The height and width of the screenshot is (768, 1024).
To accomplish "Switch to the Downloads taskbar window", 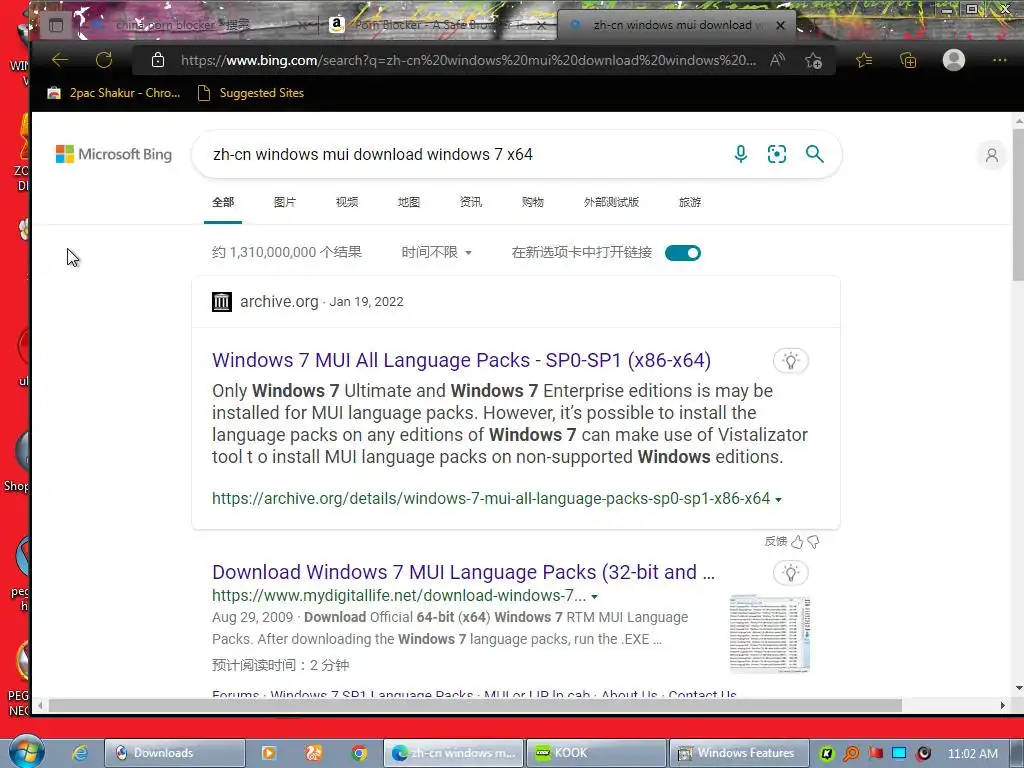I will tap(175, 753).
